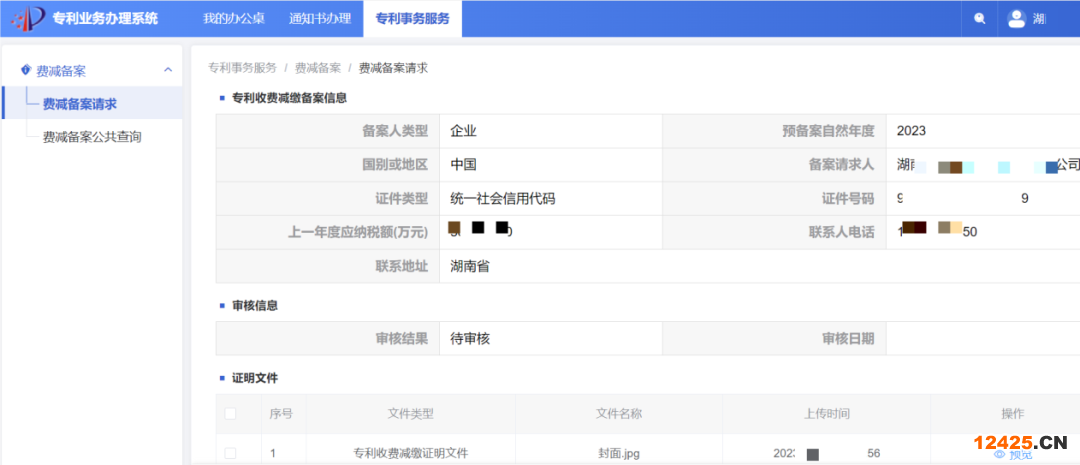Screen dimensions: 1080x465
Task: Click the 证明文件 section heading
Action: [x=255, y=378]
